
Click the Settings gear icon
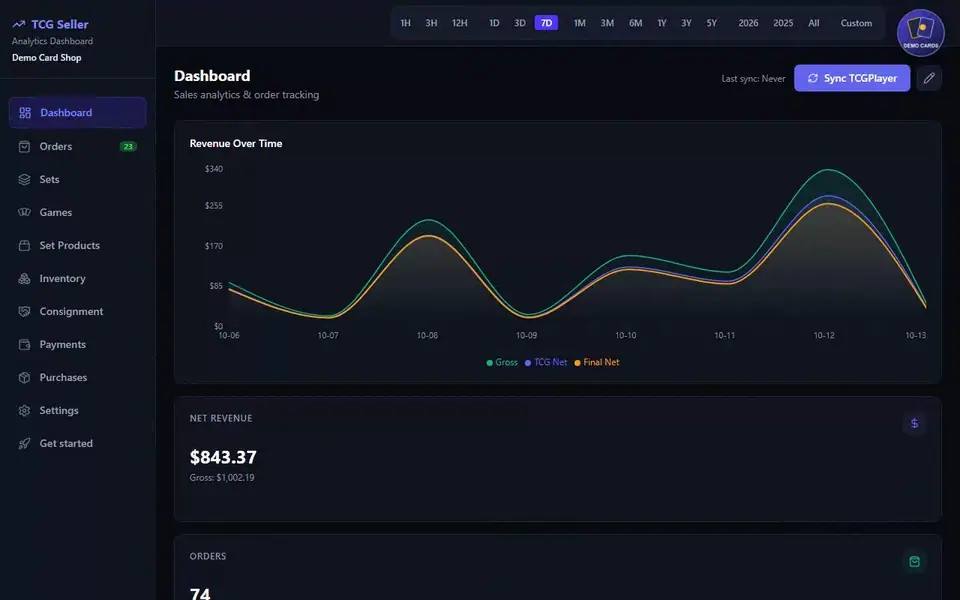pyautogui.click(x=24, y=411)
